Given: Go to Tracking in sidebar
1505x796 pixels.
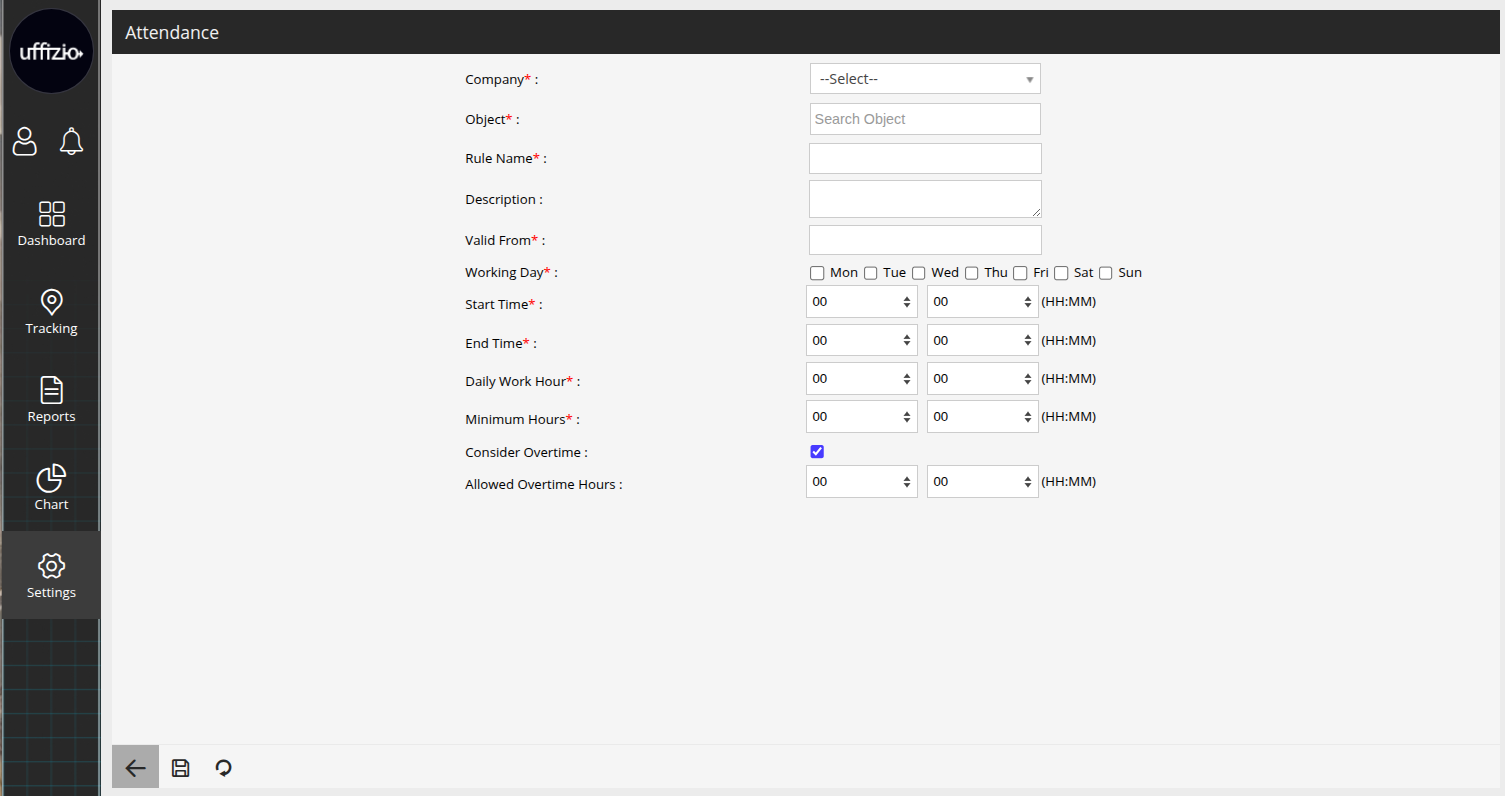Looking at the screenshot, I should pos(51,311).
